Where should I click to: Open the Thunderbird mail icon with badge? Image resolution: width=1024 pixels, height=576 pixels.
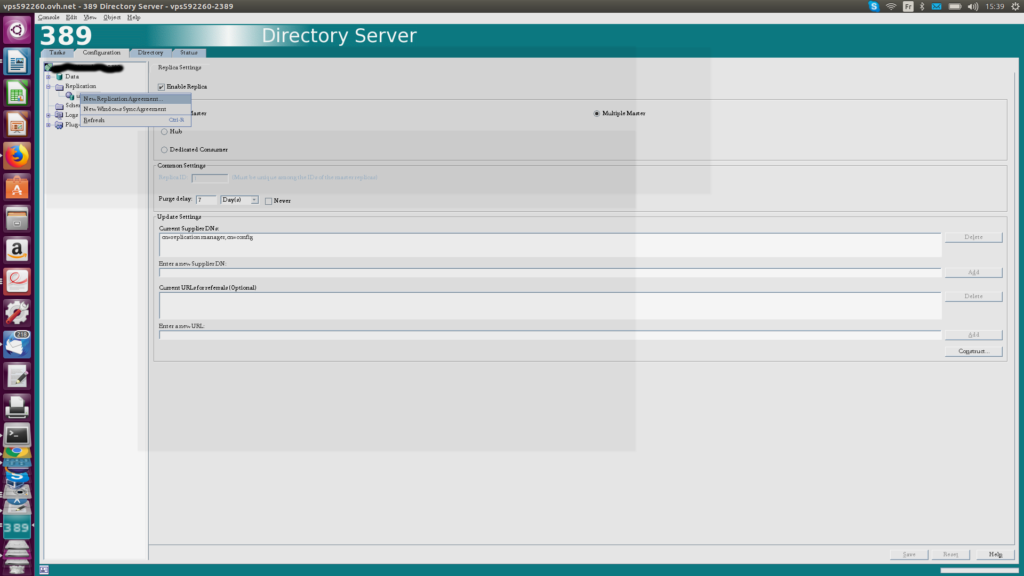pos(17,344)
